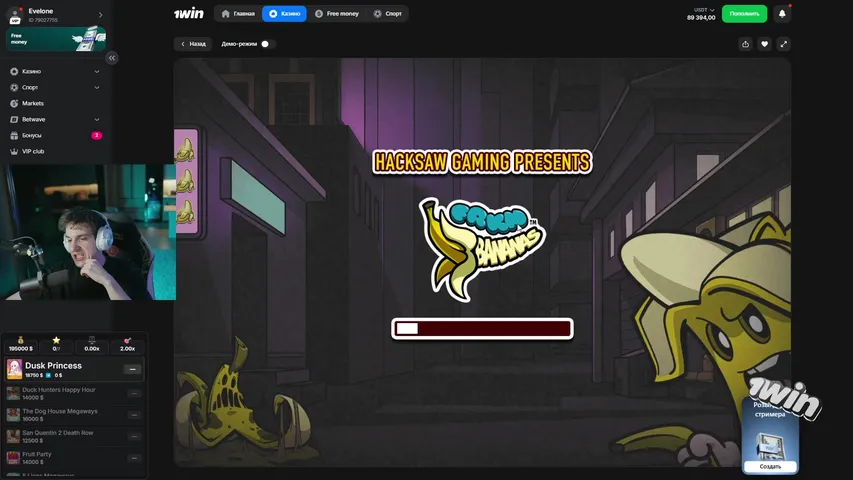The width and height of the screenshot is (853, 480).
Task: Click the money bag 195000 $ stat
Action: click(21, 344)
